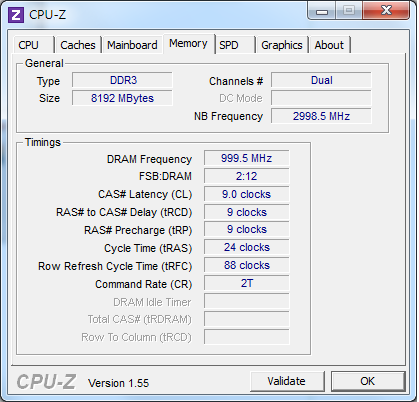Click the CAS# Latency (CL) label
The height and width of the screenshot is (402, 419).
pos(145,194)
